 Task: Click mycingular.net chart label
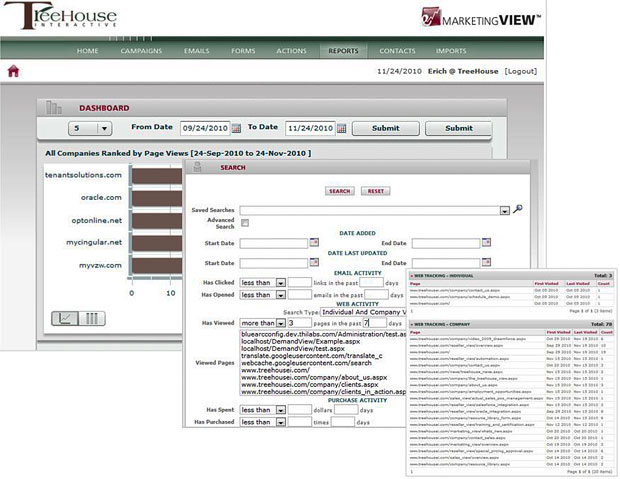[94, 242]
